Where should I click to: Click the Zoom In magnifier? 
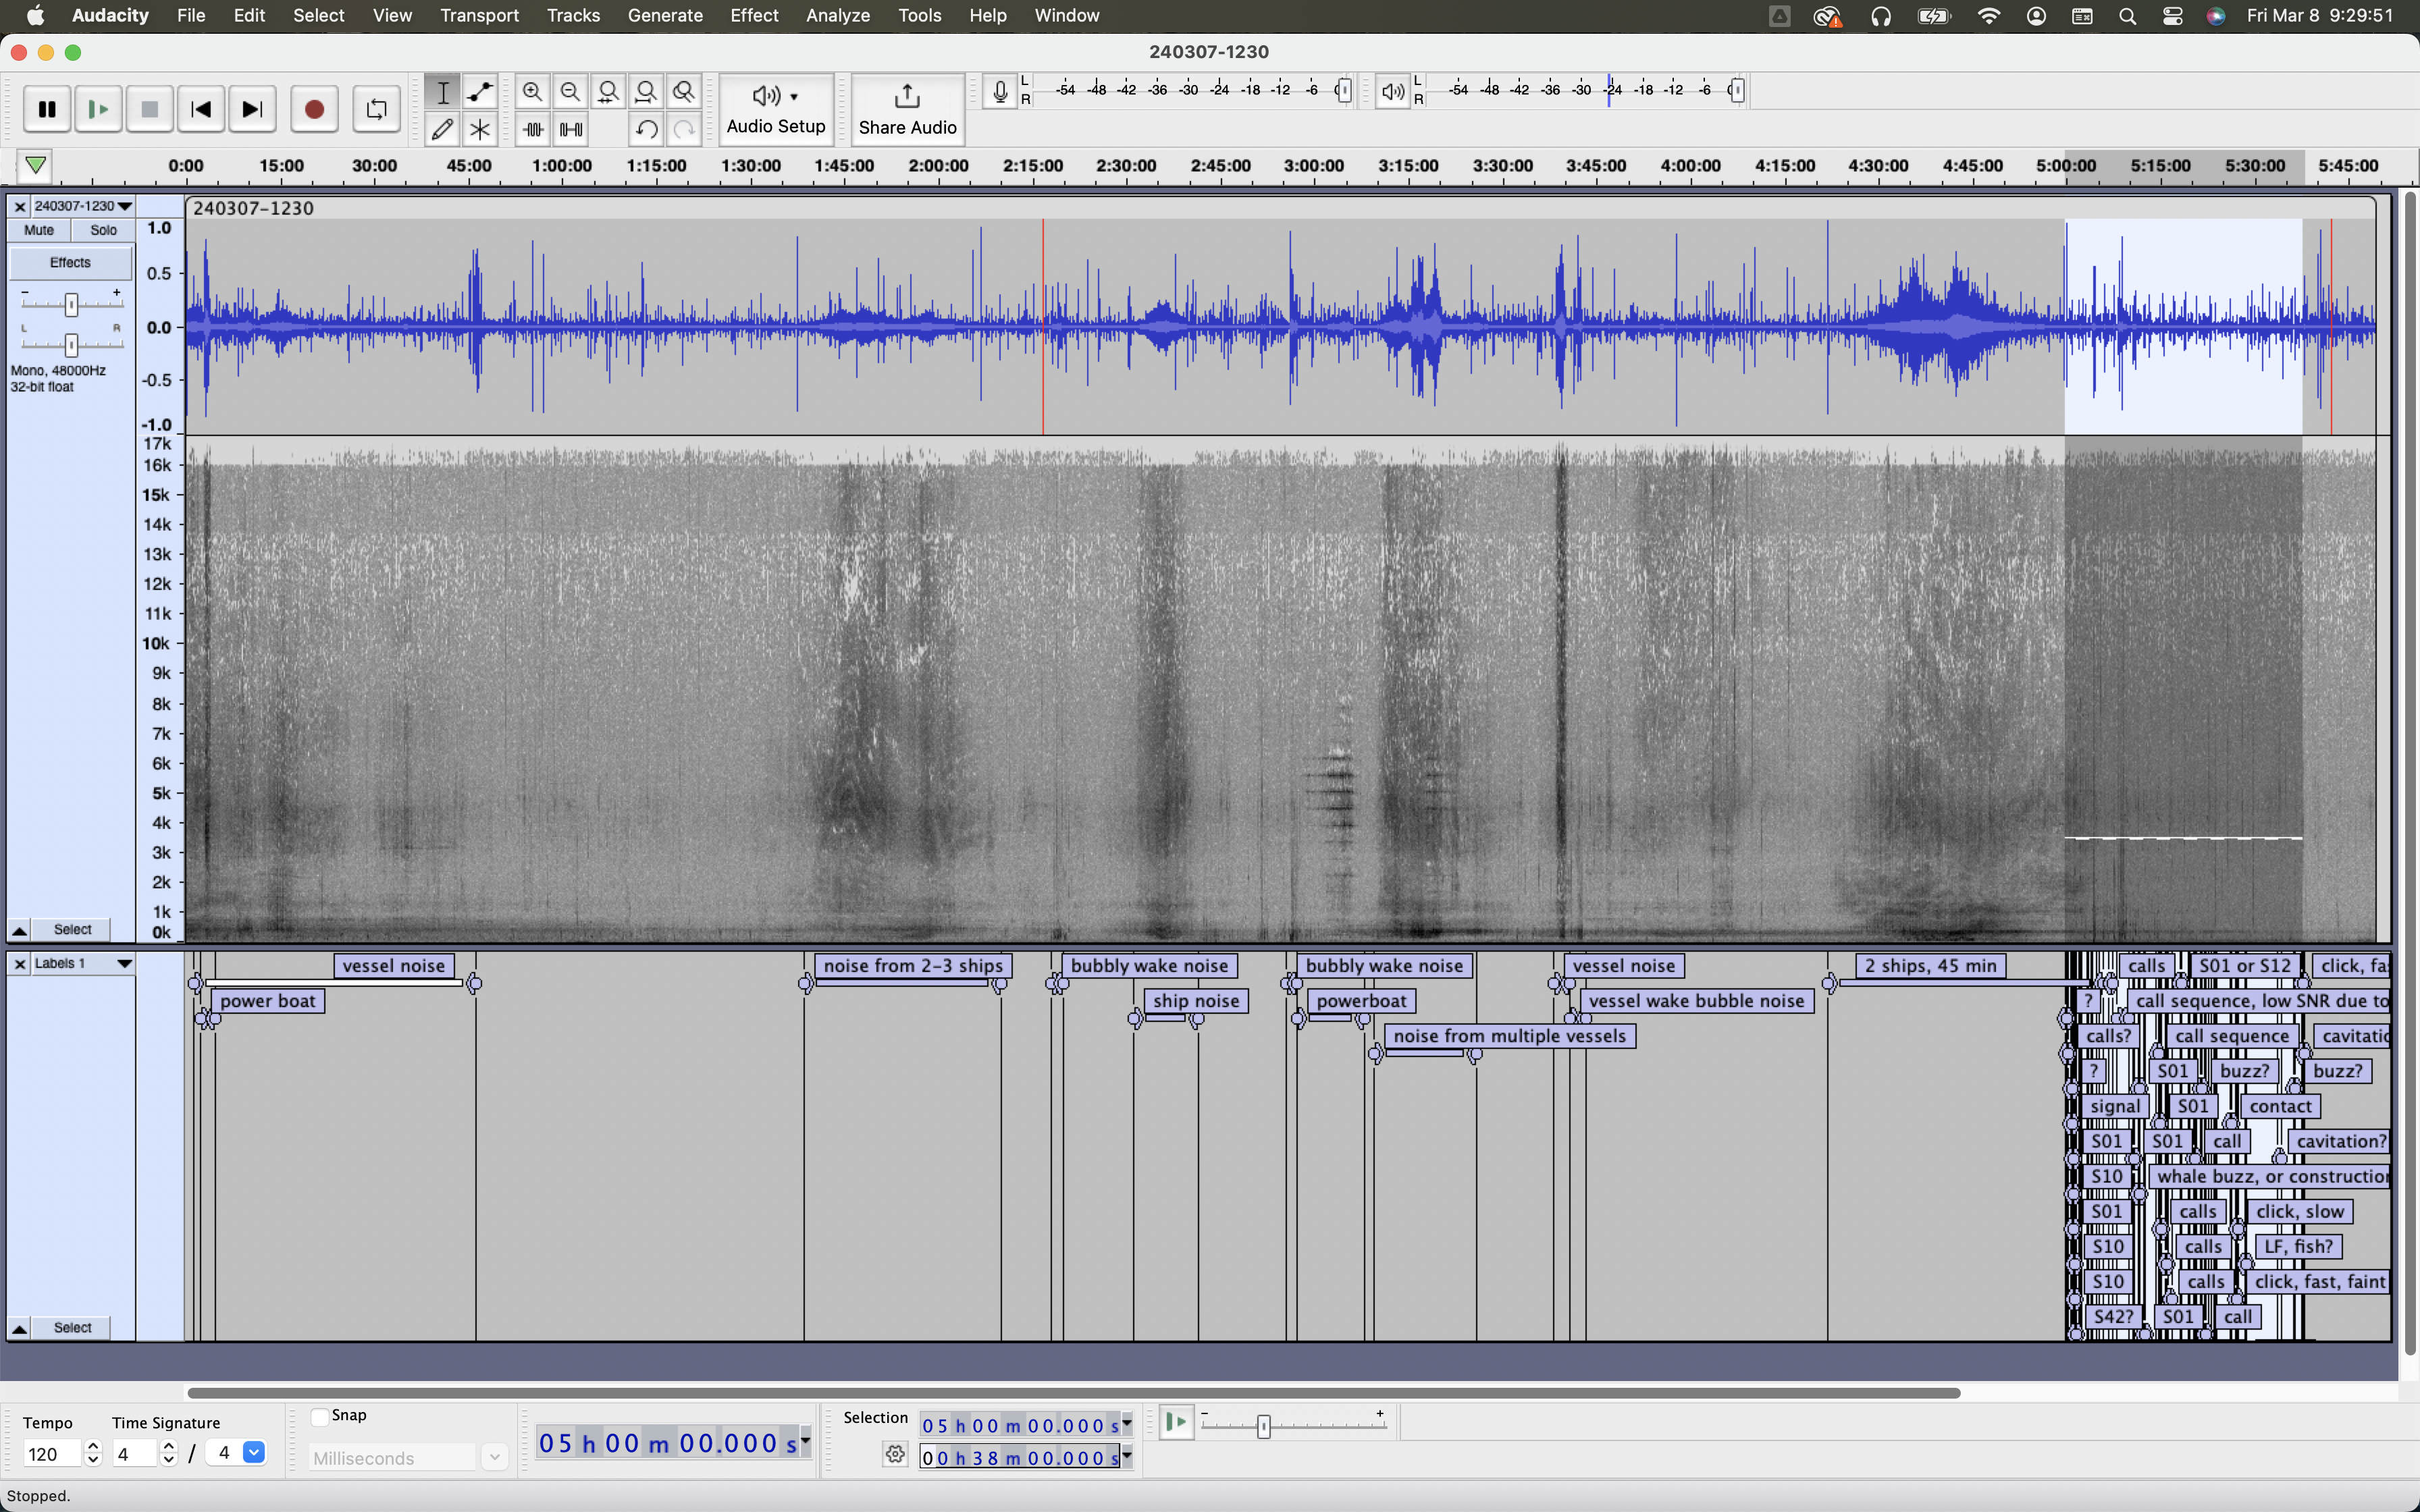[x=533, y=92]
